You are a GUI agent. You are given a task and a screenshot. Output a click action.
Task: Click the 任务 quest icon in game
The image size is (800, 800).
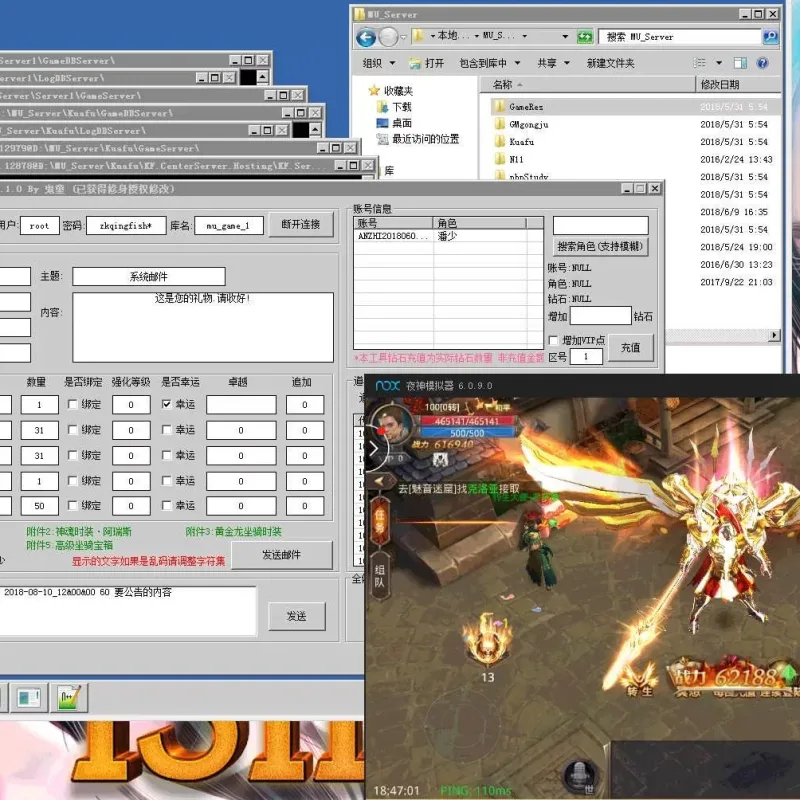pos(380,521)
